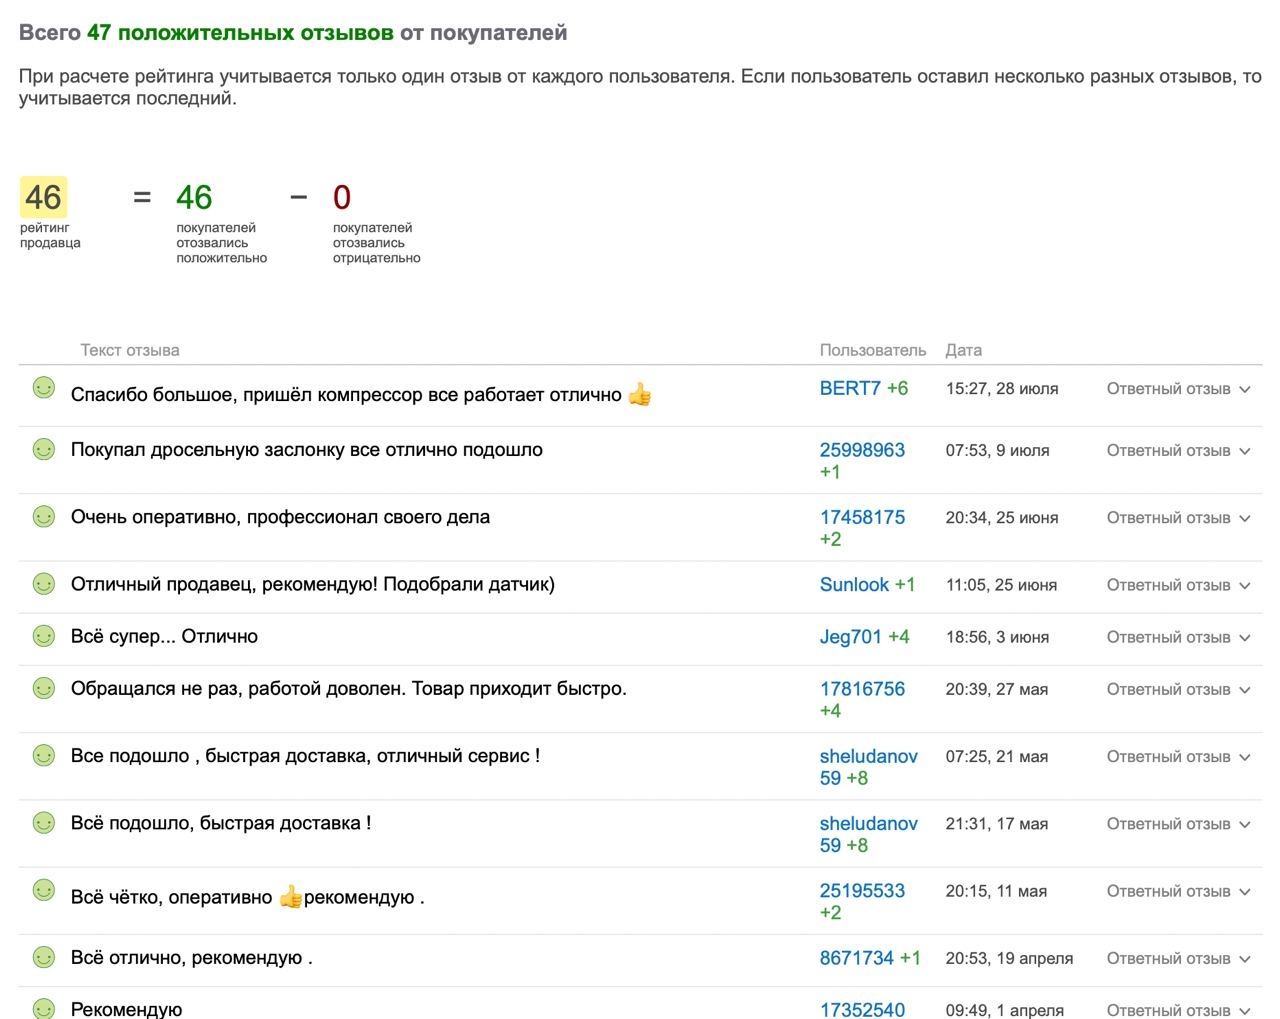Click the smiley icon beside BERT7's compressor review
1280x1019 pixels.
(44, 387)
